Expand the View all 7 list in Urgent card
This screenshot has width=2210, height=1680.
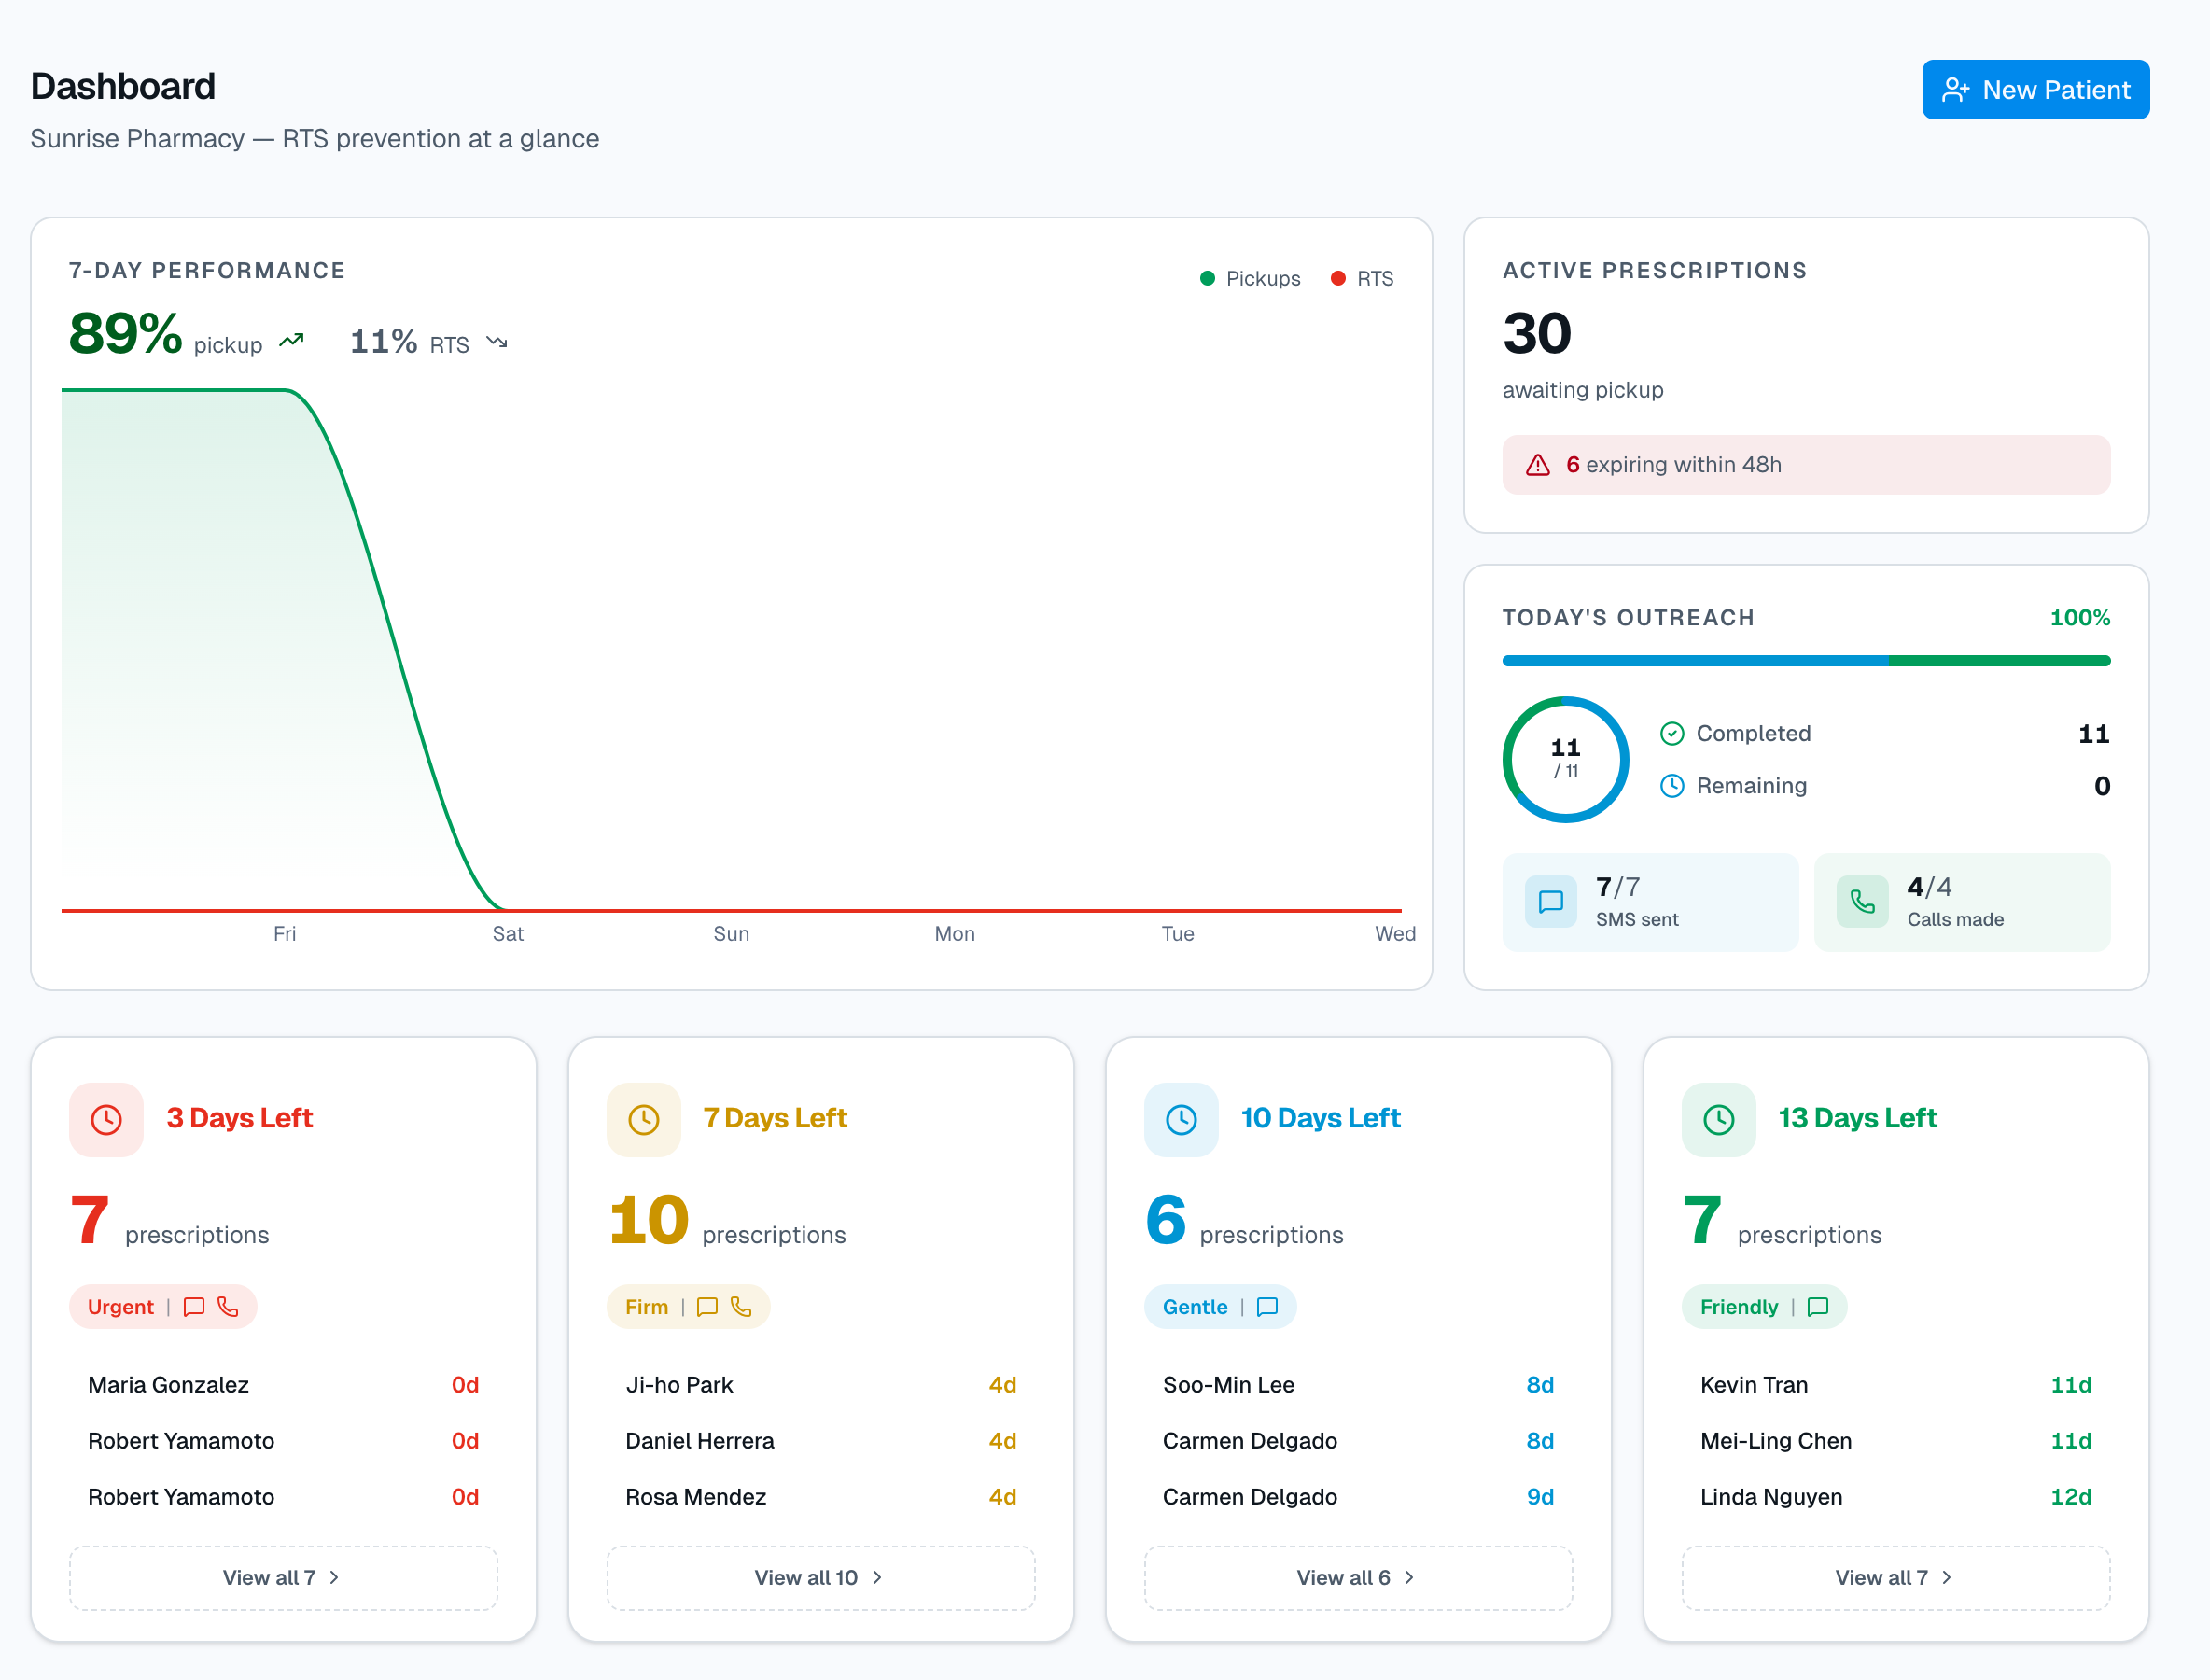(283, 1577)
